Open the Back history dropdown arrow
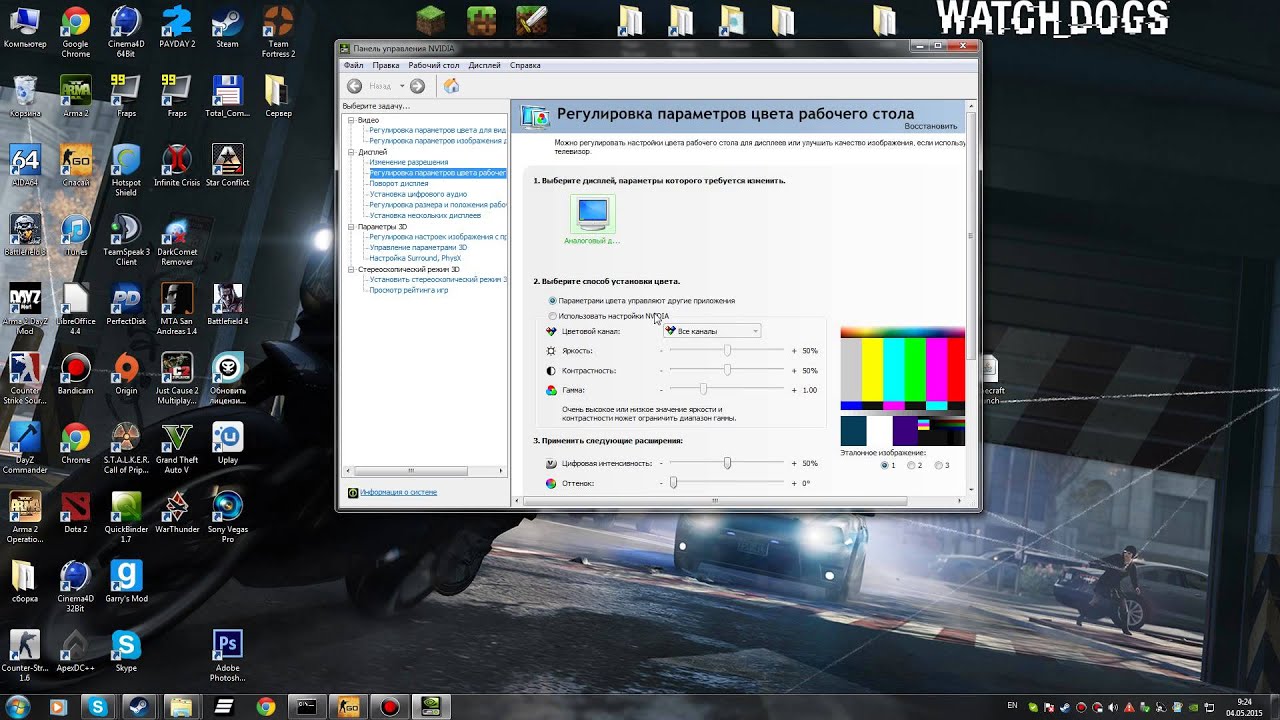 (402, 86)
